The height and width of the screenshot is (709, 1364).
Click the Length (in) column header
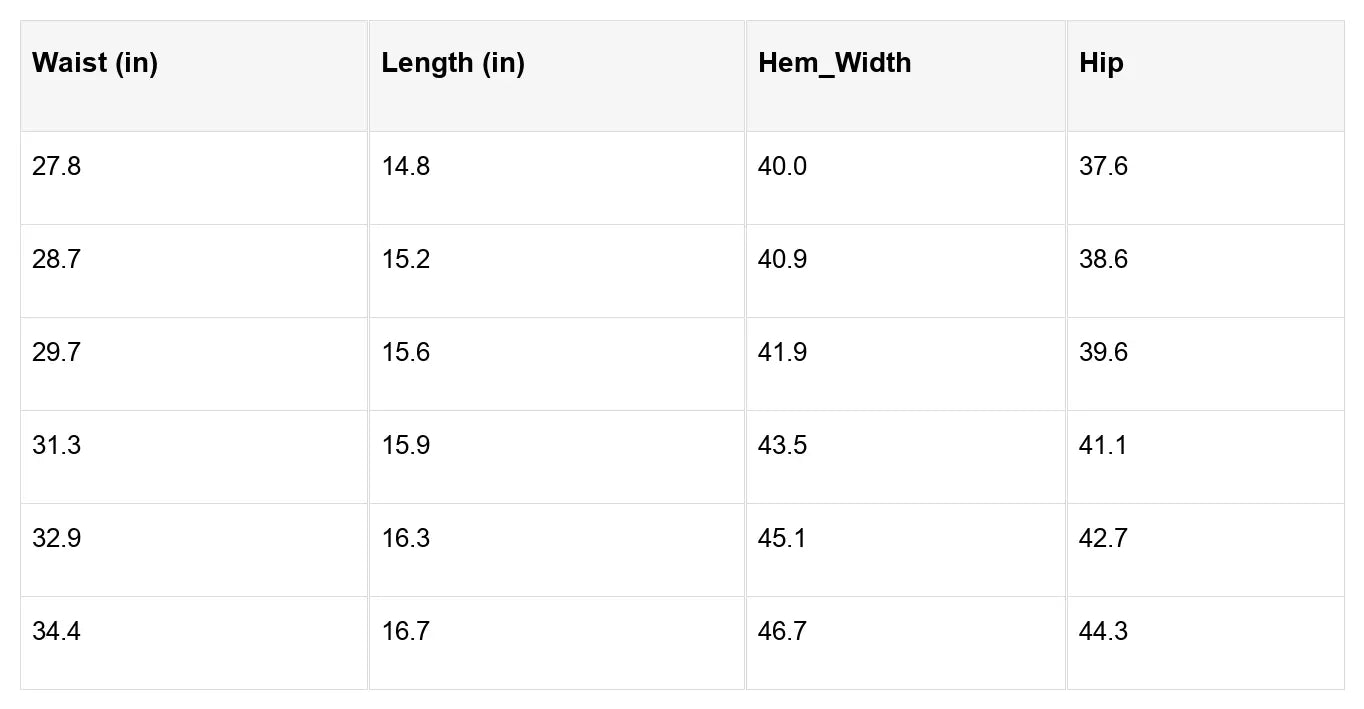pos(453,63)
